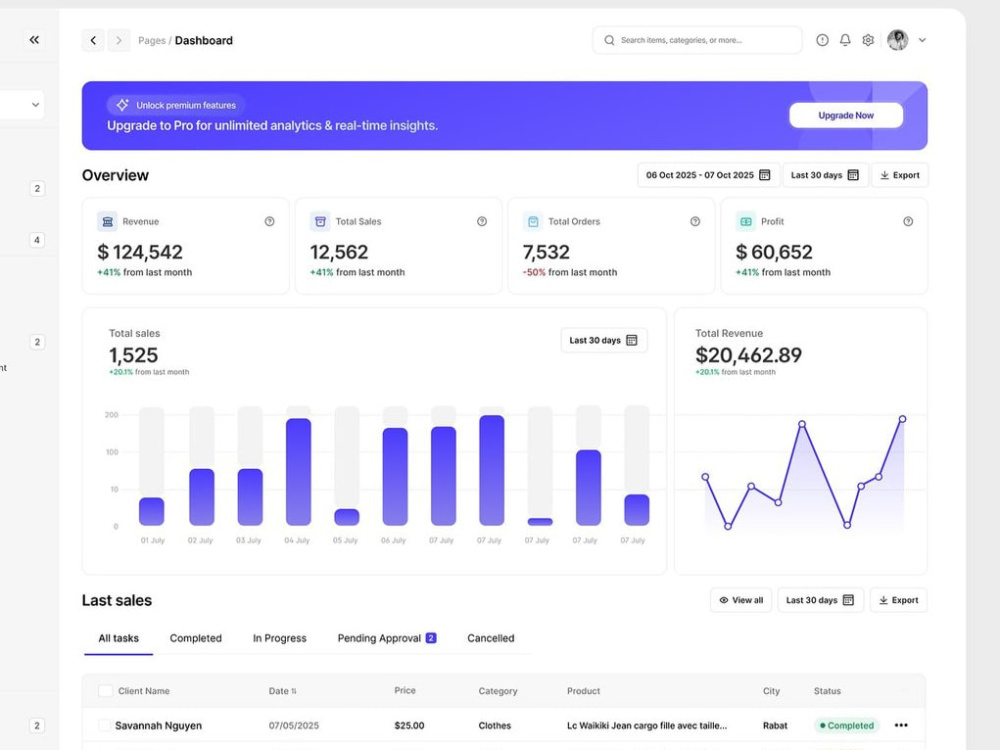Click the Clothes category cell
Screen dimensions: 1000x750
[495, 725]
